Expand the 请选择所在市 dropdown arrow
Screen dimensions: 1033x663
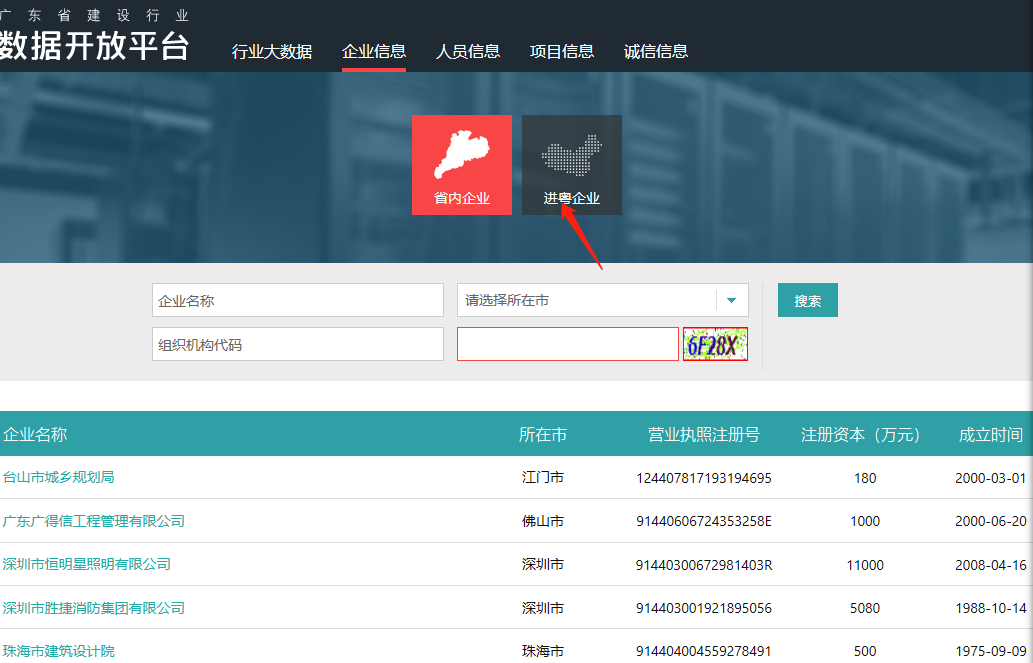click(731, 301)
